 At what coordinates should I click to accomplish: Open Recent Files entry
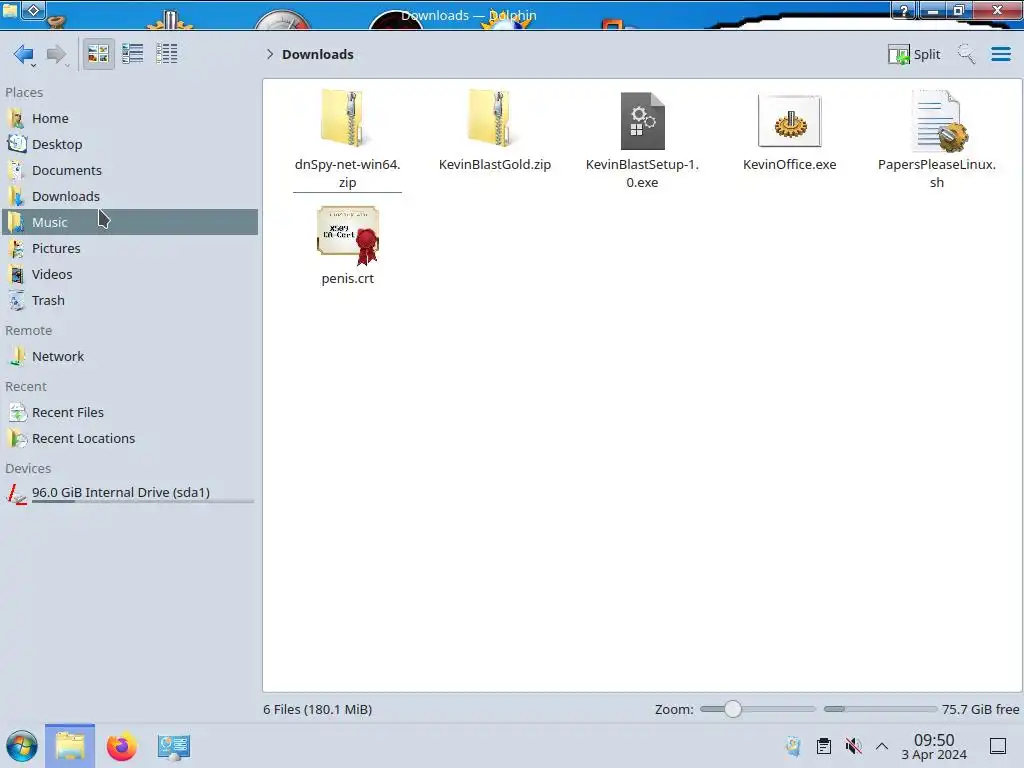point(130,413)
